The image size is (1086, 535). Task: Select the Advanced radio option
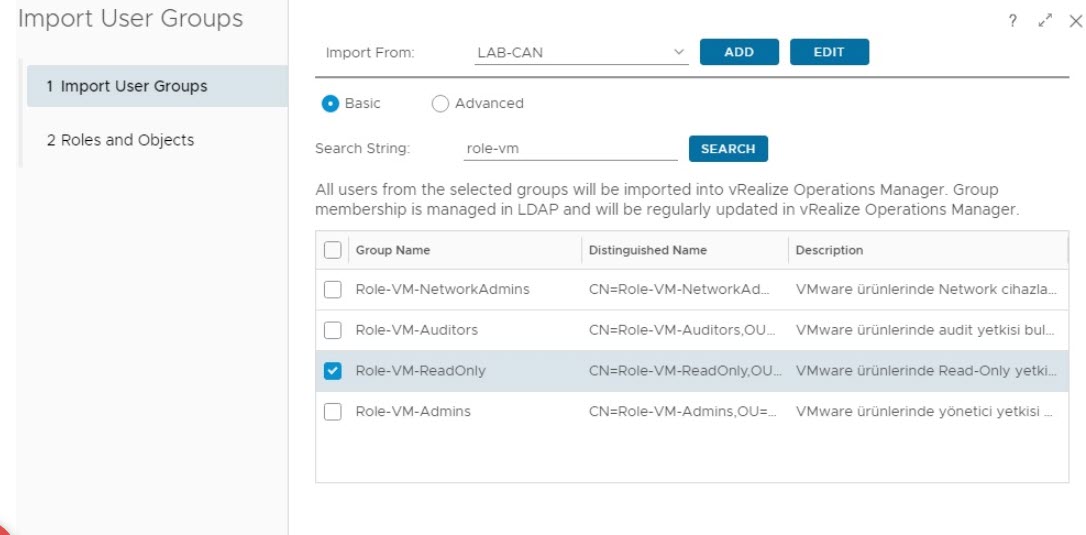(440, 103)
